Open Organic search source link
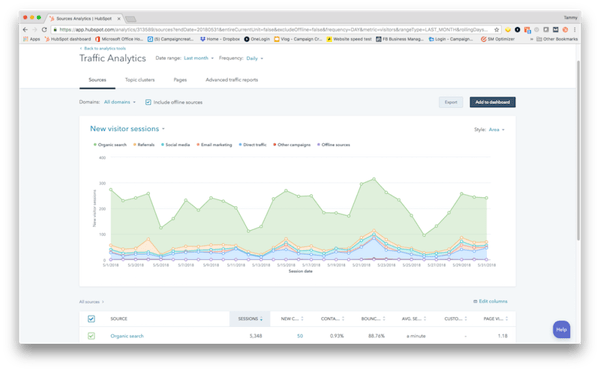Image resolution: width=600 pixels, height=371 pixels. click(x=127, y=336)
